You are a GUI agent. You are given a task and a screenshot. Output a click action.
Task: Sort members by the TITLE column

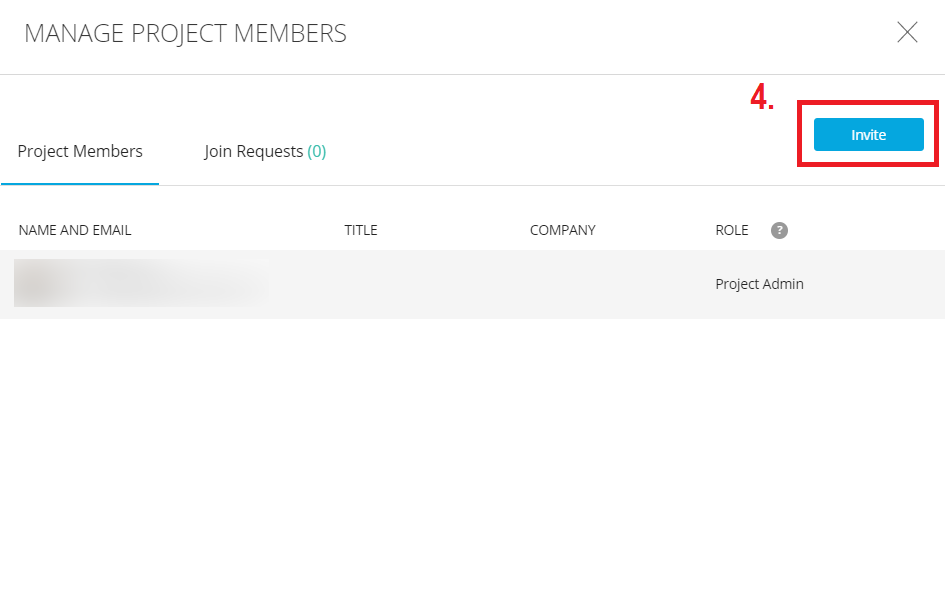tap(360, 230)
